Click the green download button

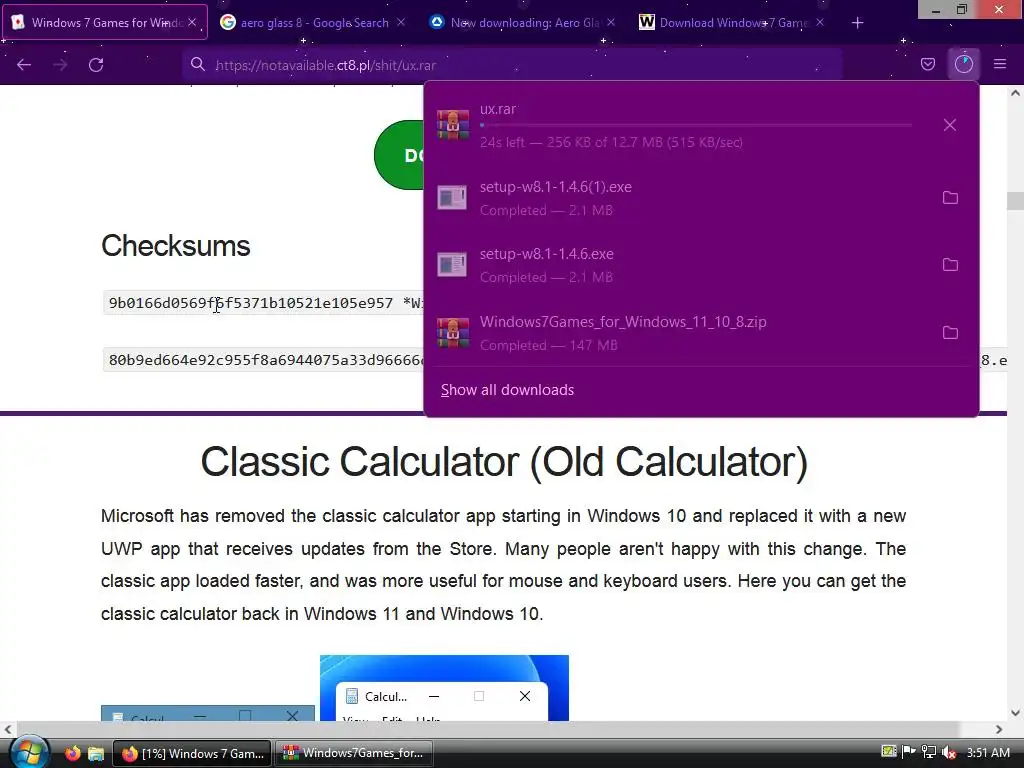tap(400, 155)
